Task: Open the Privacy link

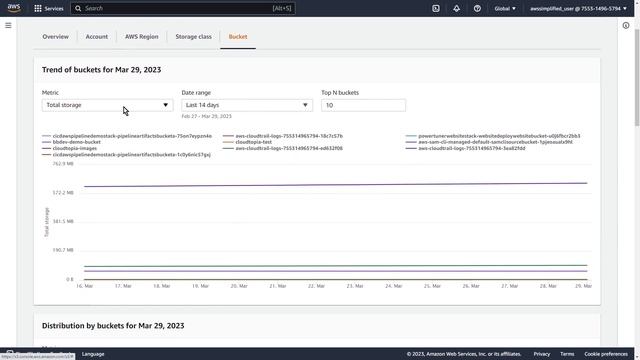Action: [x=542, y=354]
